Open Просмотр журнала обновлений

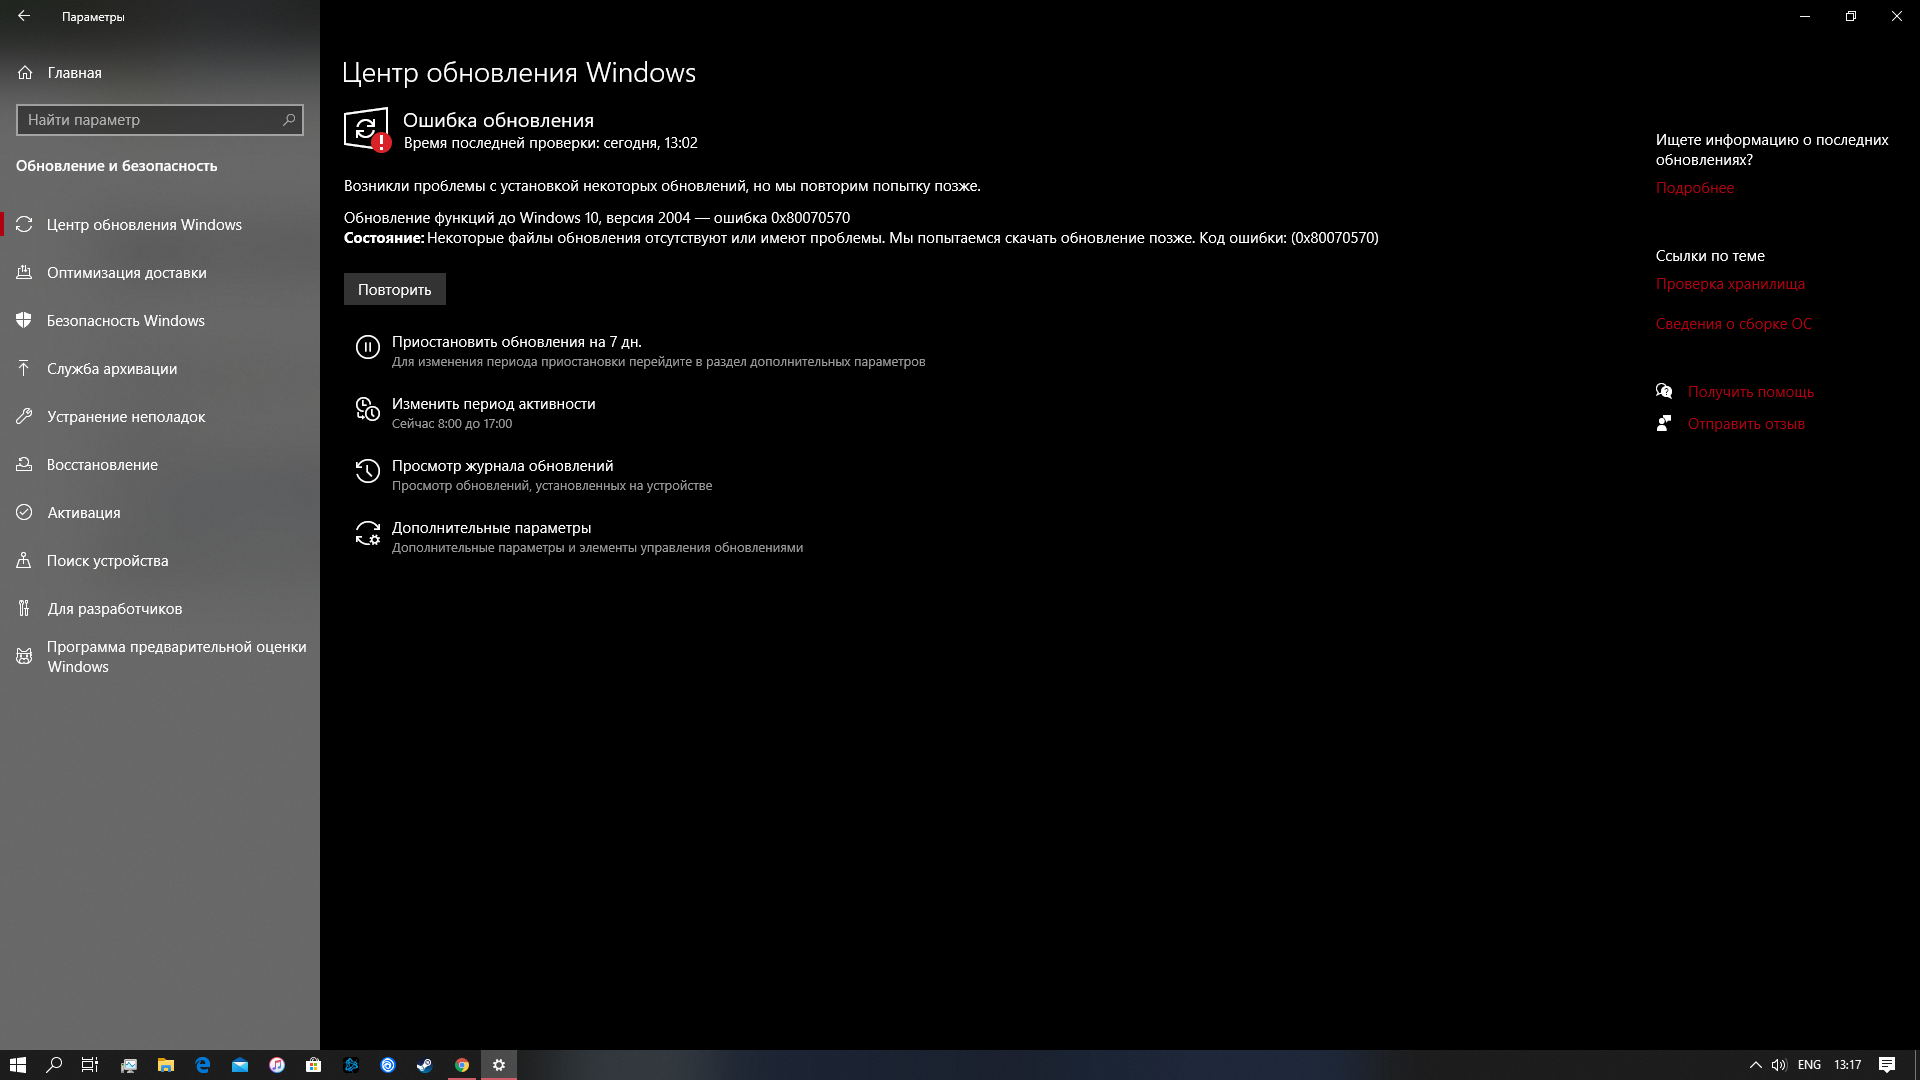tap(502, 466)
